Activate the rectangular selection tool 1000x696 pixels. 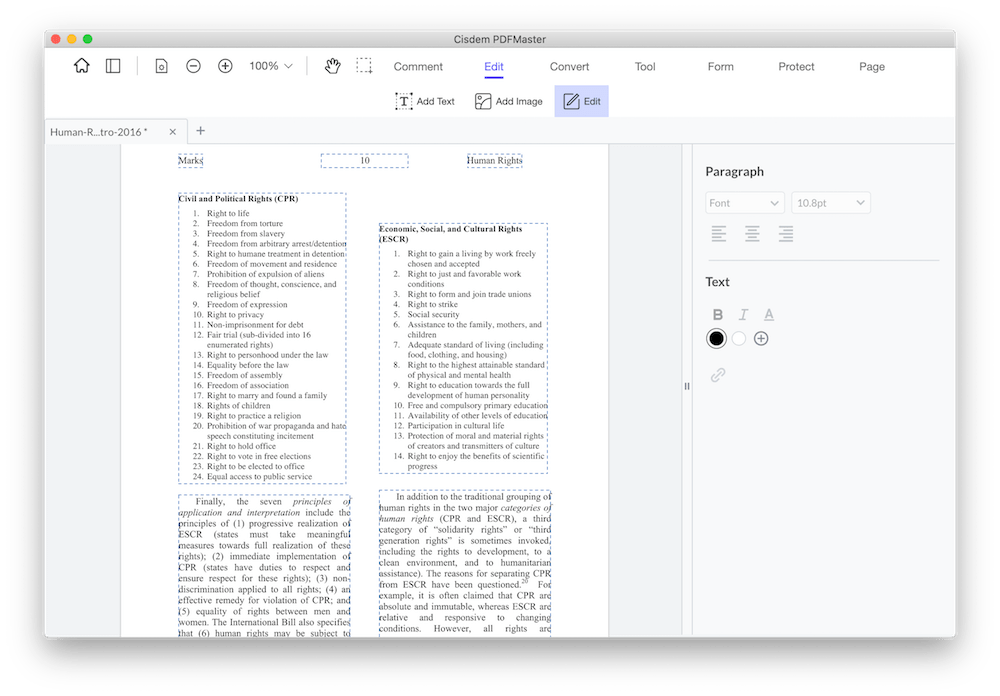coord(365,66)
